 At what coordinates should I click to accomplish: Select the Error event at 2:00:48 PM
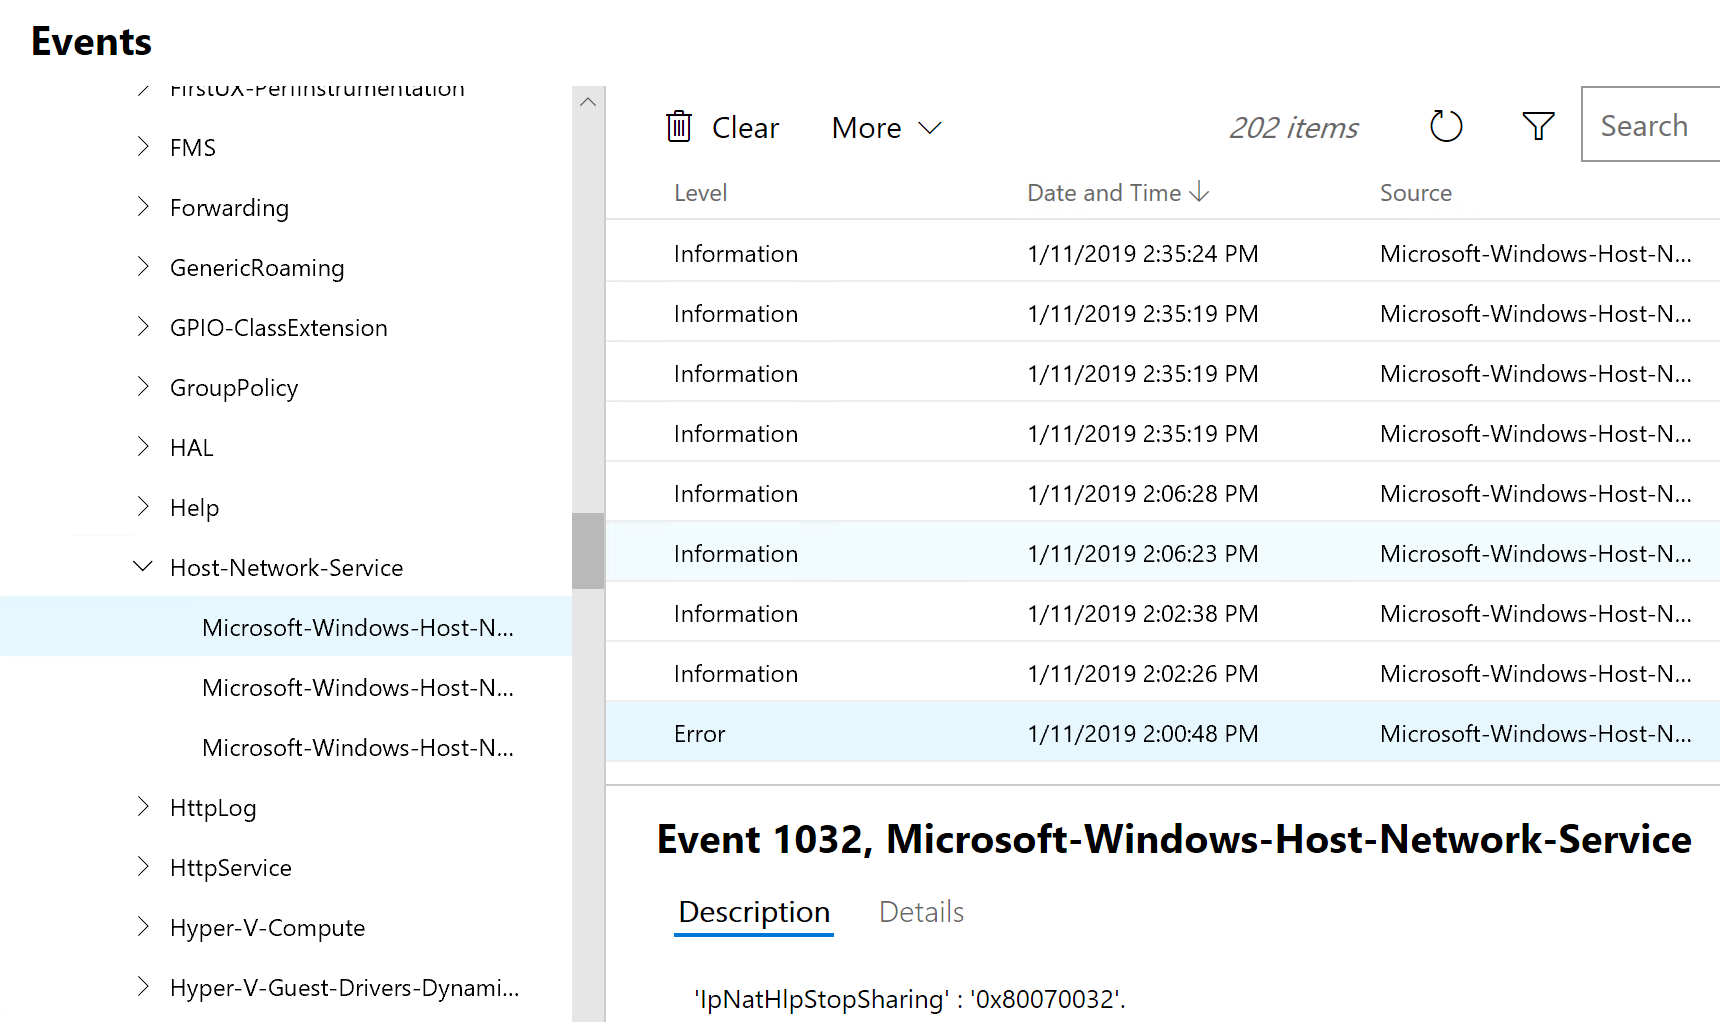1163,733
